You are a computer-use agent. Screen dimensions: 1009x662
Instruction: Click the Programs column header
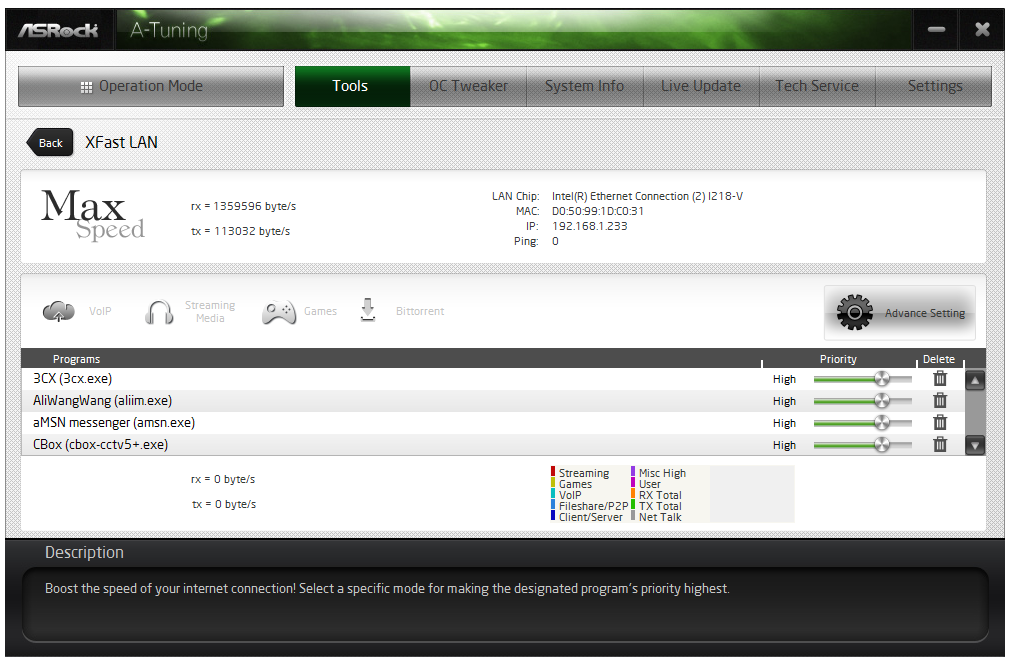tap(76, 359)
